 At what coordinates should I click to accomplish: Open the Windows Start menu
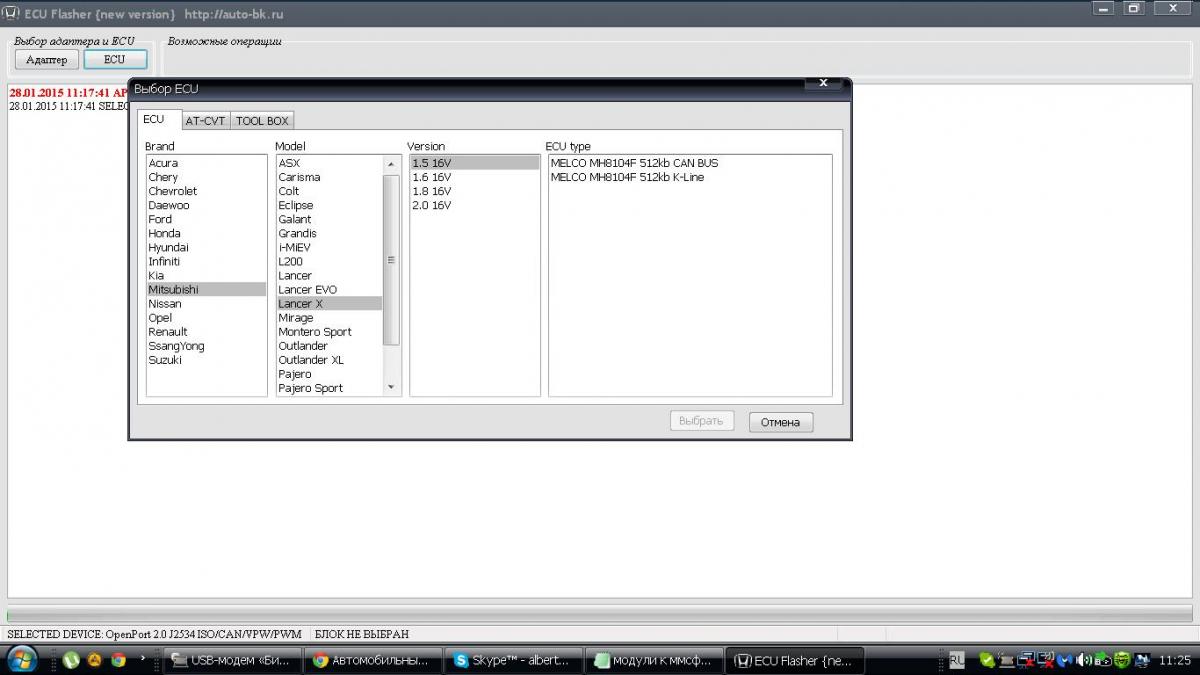(x=22, y=659)
